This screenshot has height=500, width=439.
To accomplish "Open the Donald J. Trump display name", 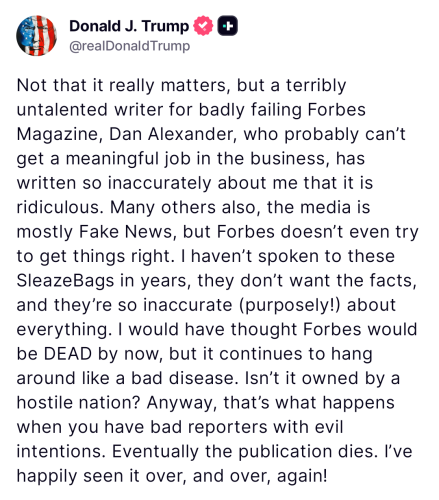I will point(129,26).
